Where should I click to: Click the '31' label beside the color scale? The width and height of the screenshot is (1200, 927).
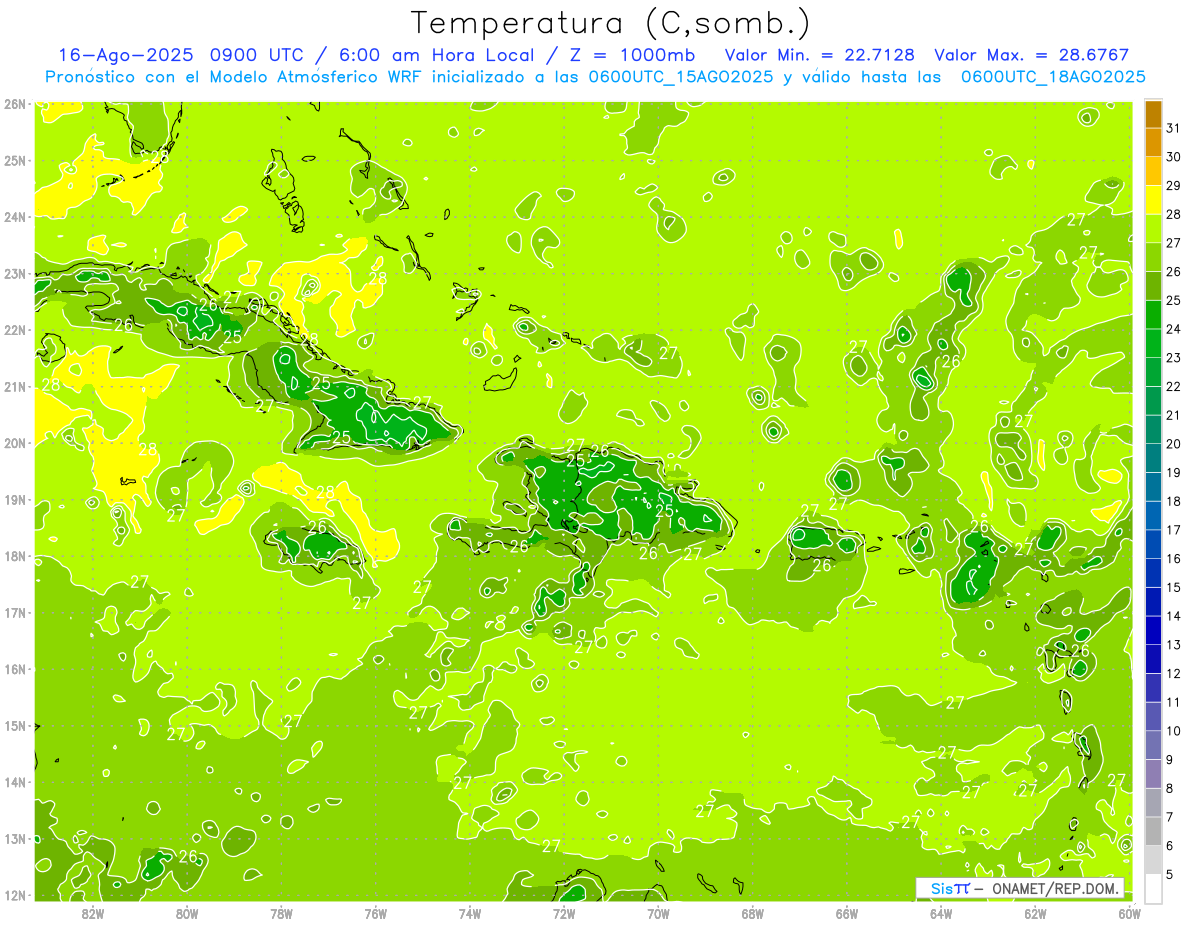[1173, 128]
